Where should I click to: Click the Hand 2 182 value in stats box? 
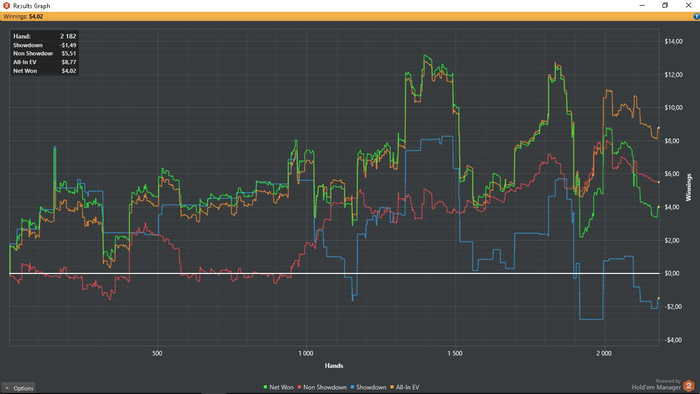pyautogui.click(x=68, y=36)
